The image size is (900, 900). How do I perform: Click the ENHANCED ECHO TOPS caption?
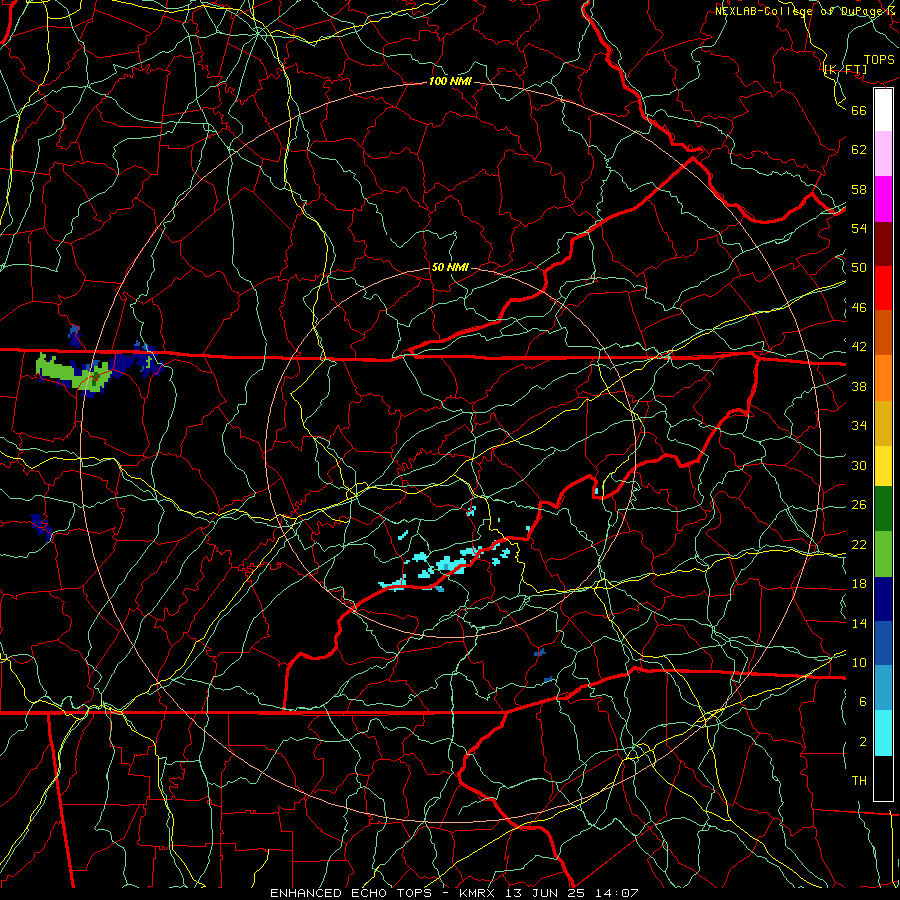click(x=453, y=893)
